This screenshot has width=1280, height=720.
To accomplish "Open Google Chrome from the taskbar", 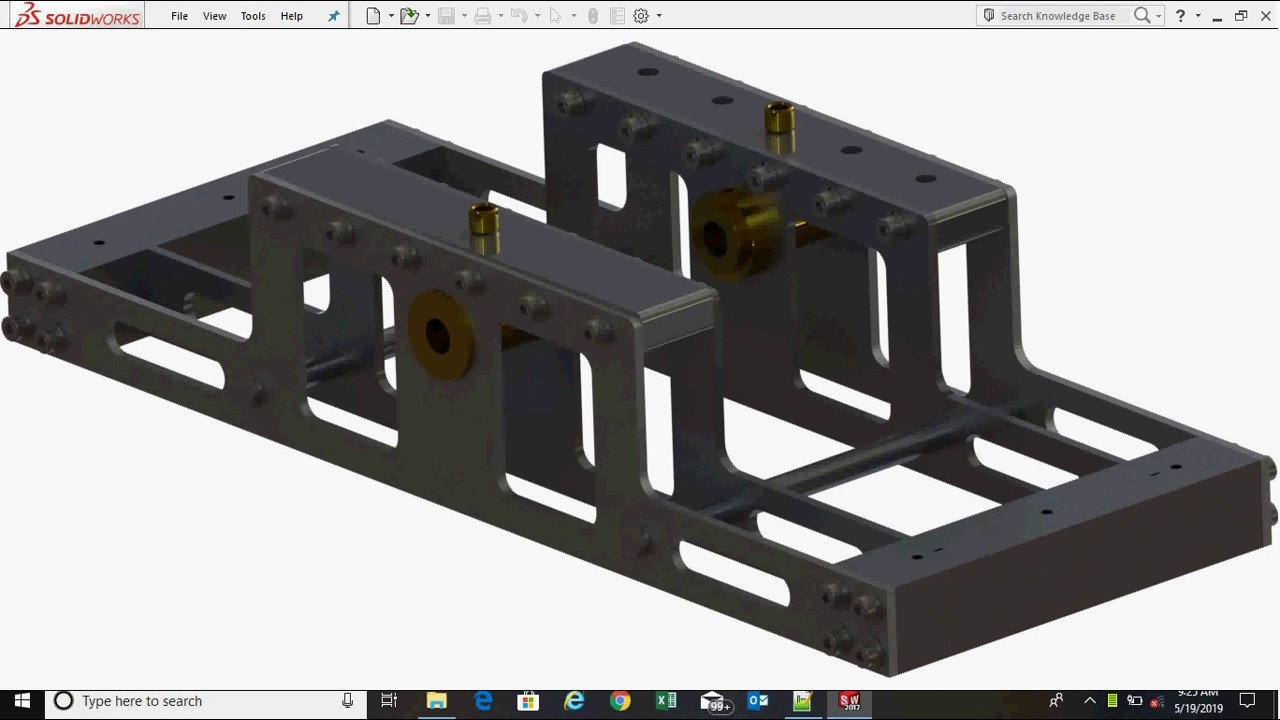I will click(x=620, y=701).
